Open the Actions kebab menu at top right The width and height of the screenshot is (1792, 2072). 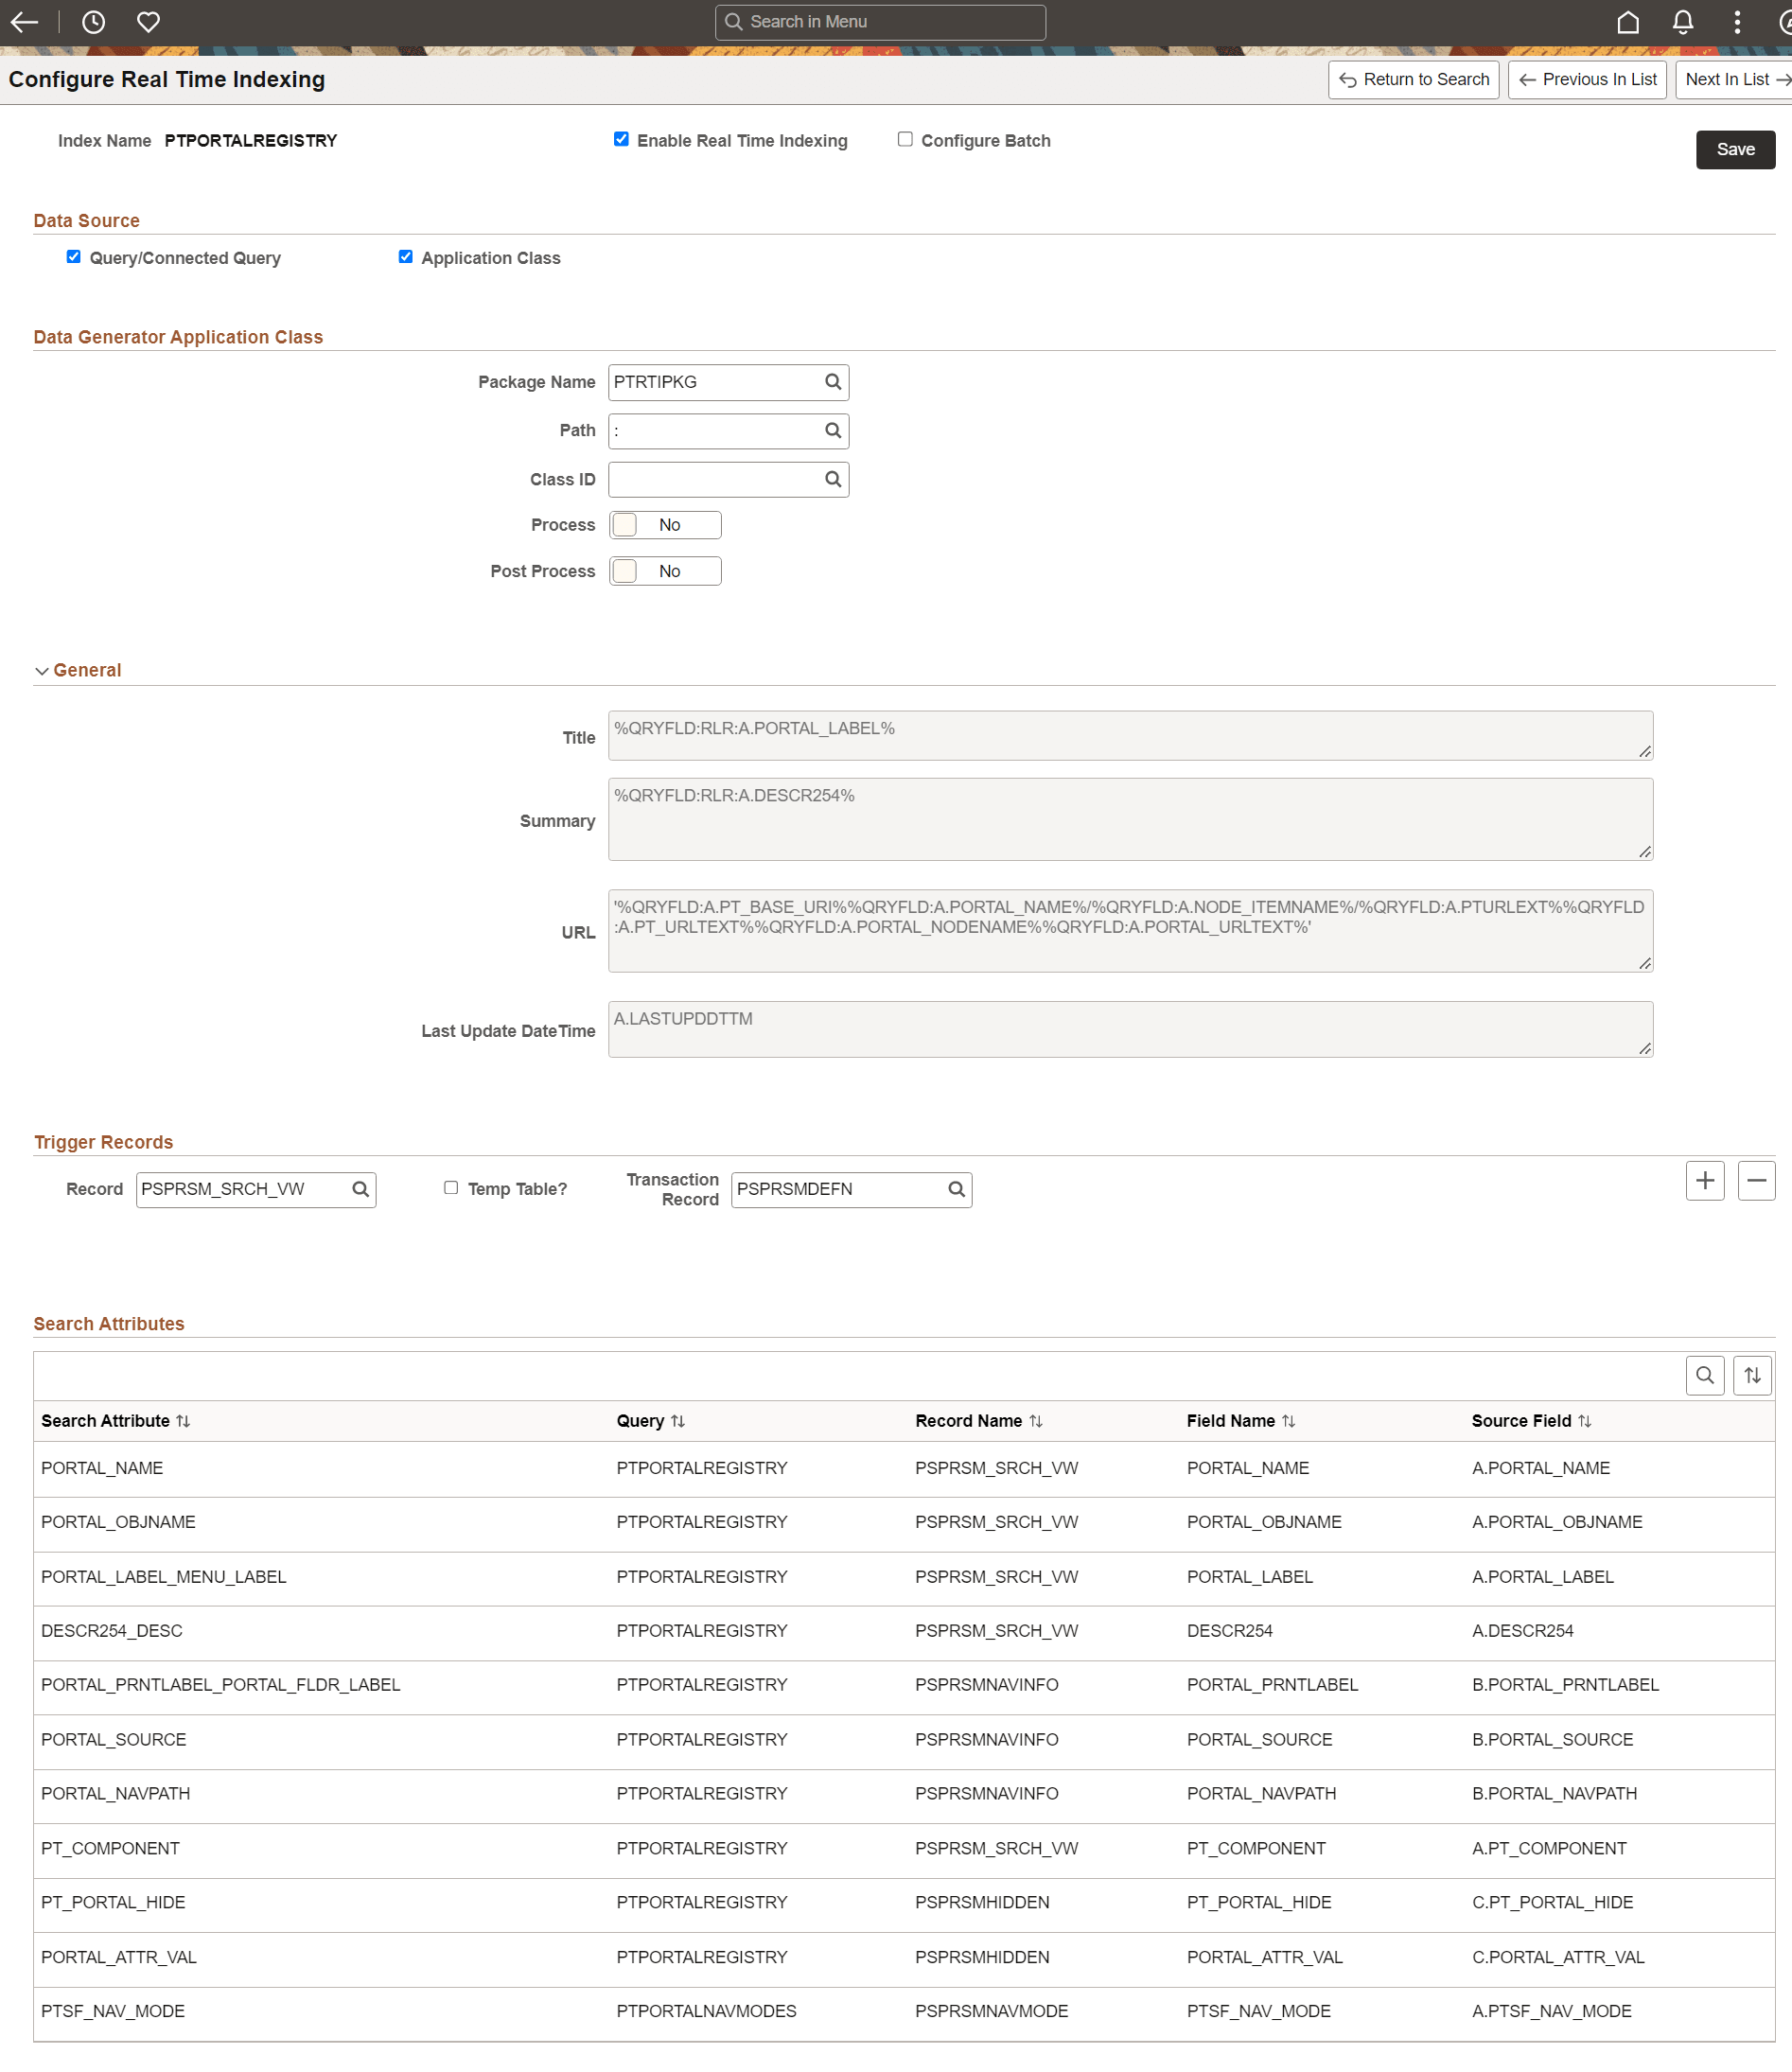pos(1737,21)
